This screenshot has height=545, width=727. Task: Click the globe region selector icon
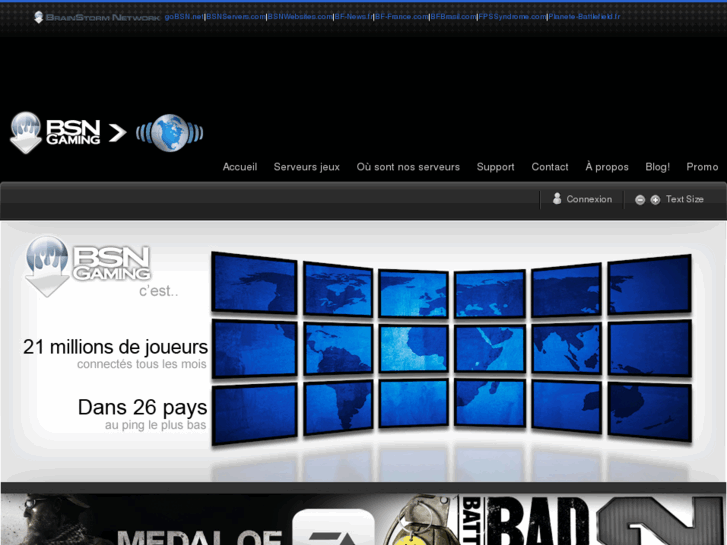pos(170,133)
